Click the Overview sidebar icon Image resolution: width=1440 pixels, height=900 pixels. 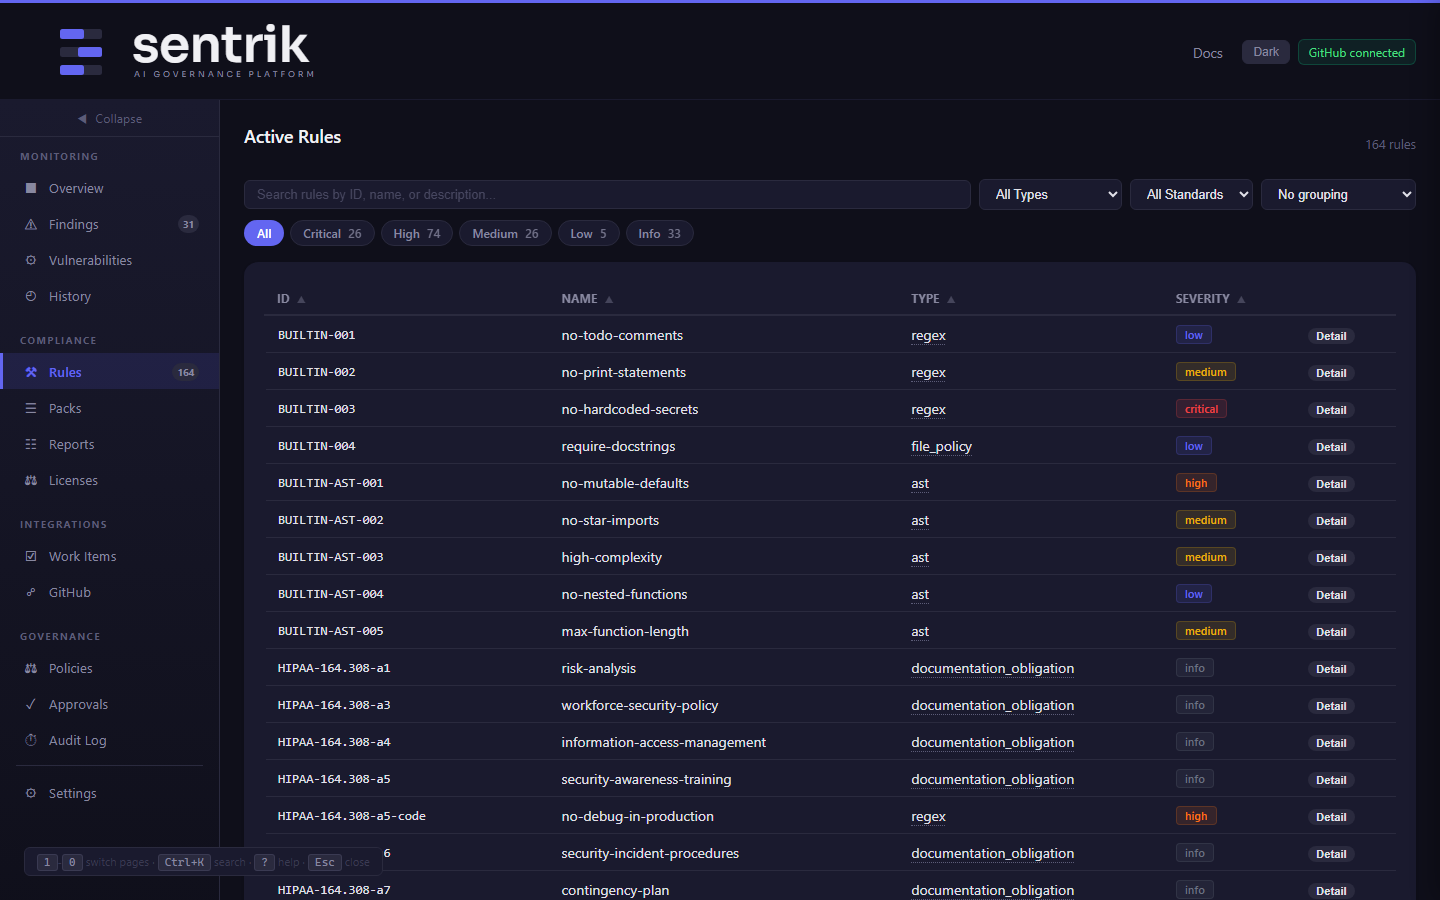(31, 188)
